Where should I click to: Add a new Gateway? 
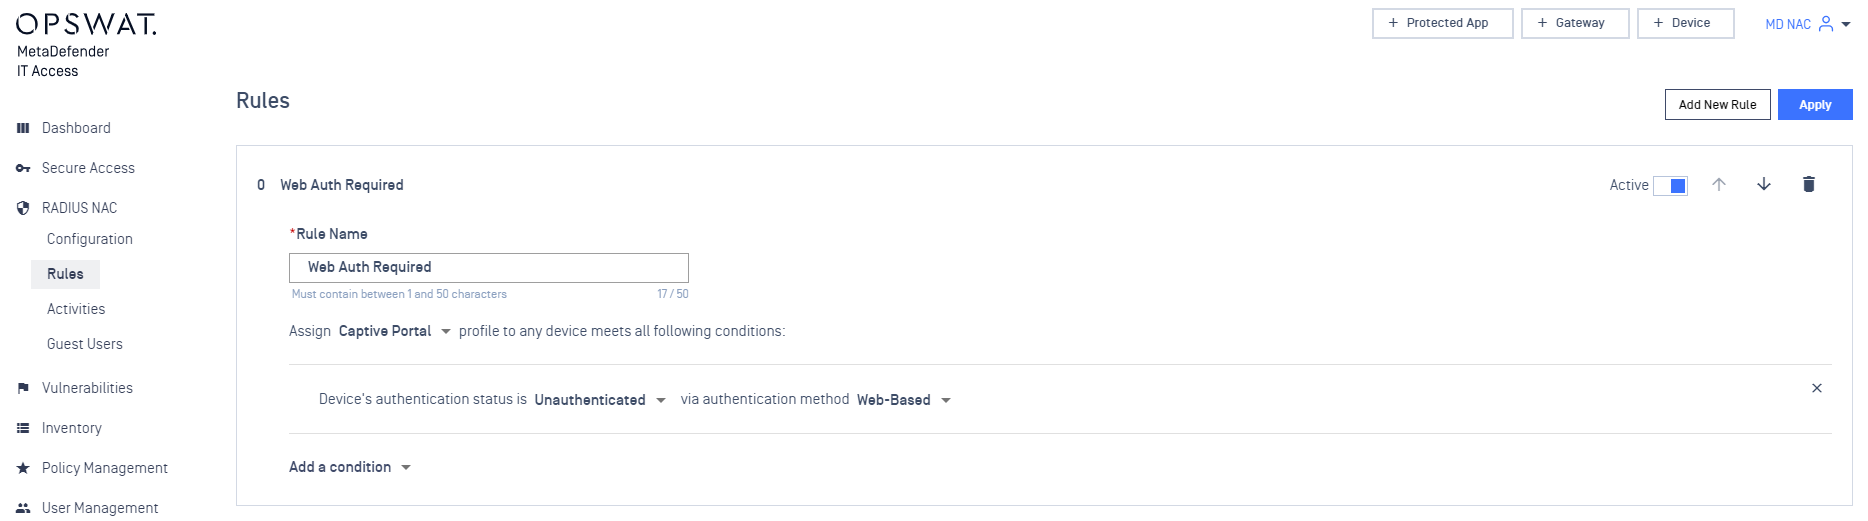1575,23
